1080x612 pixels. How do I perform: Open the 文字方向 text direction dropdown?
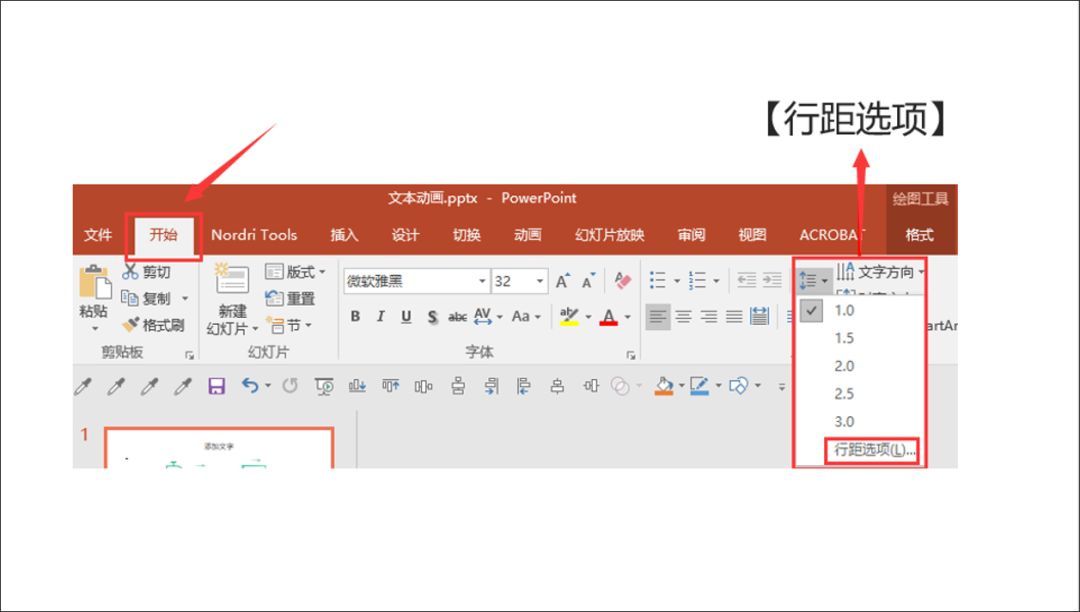tap(880, 272)
